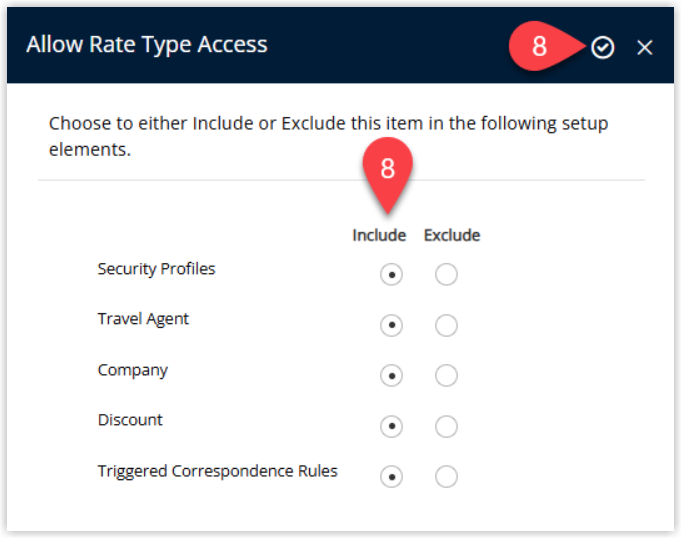Pick Include for Discount
Screen dimensions: 682x539
(x=391, y=426)
